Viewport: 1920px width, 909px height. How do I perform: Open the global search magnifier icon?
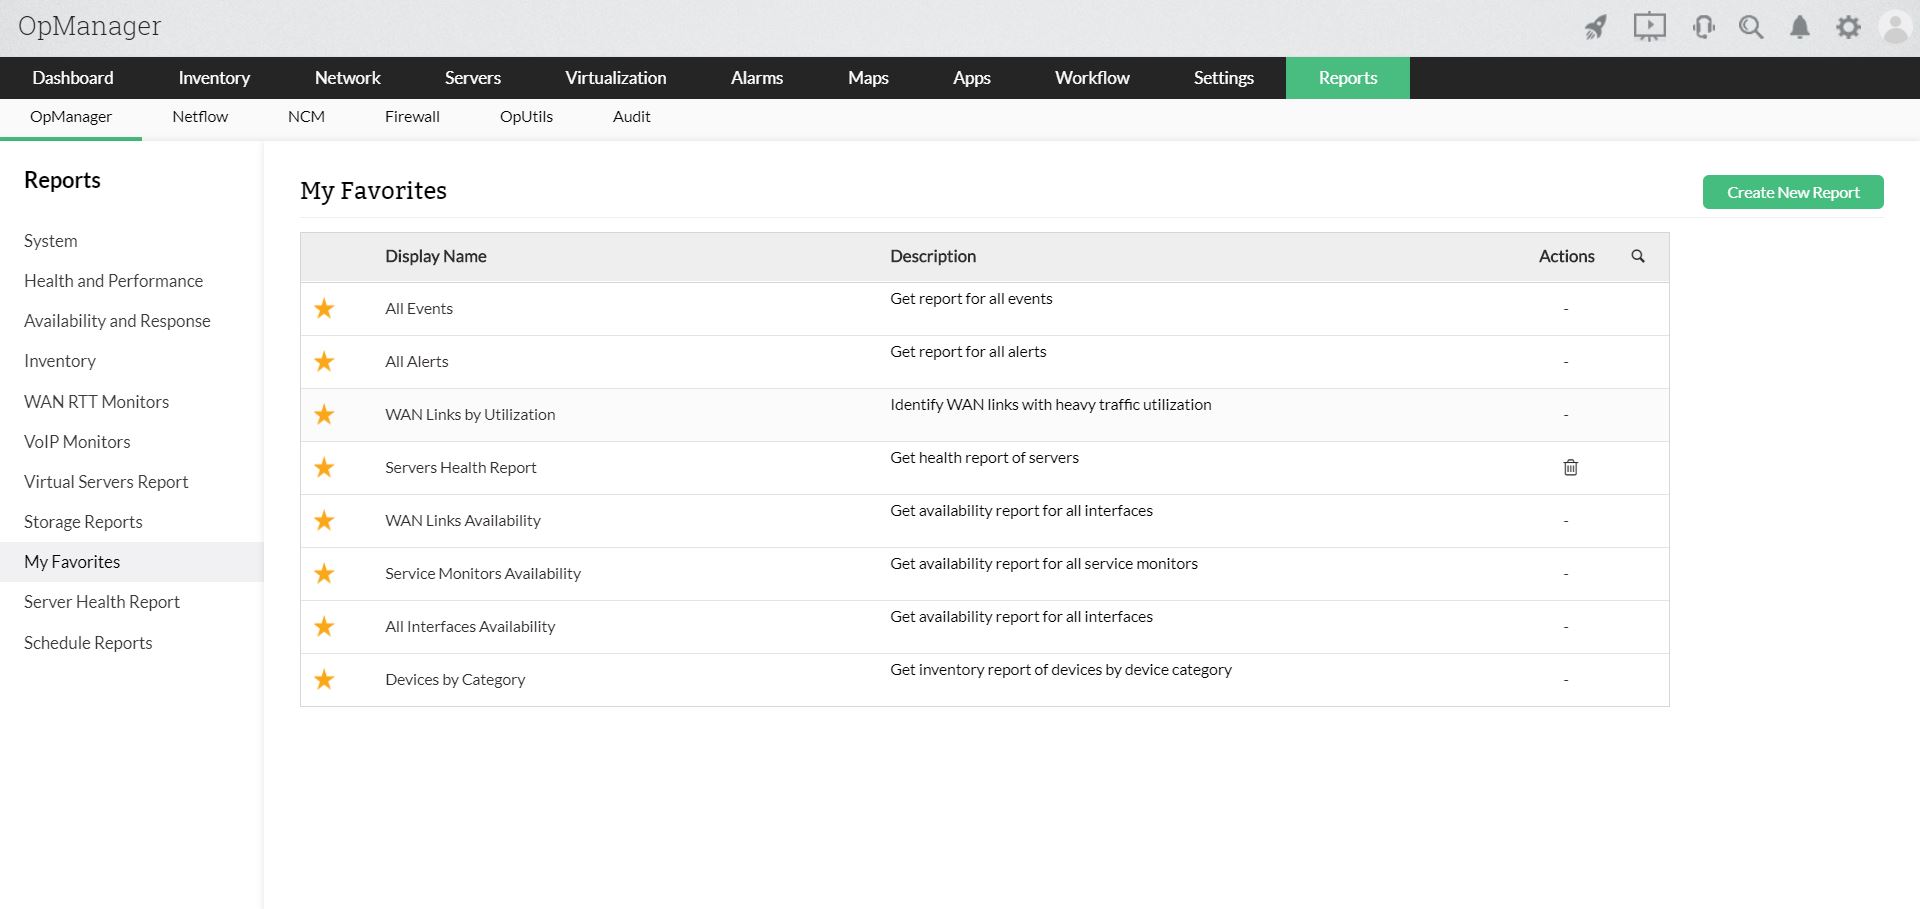(1750, 27)
